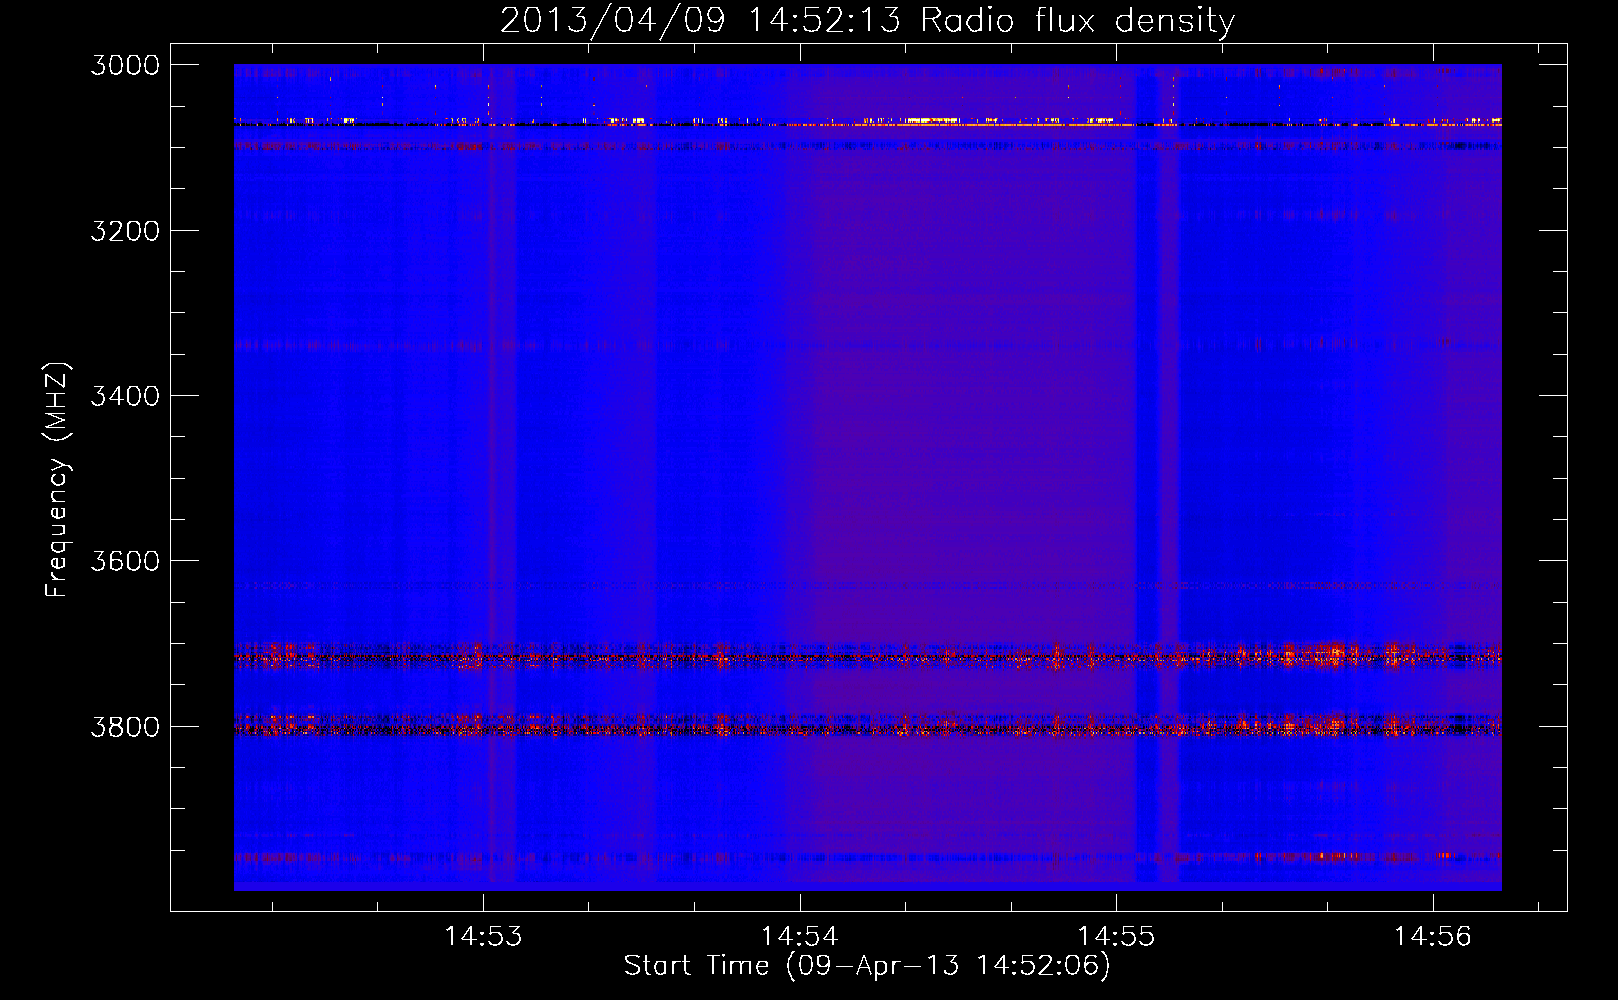Viewport: 1618px width, 1000px height.
Task: Select the 3600 frequency tick label
Action: tap(125, 561)
